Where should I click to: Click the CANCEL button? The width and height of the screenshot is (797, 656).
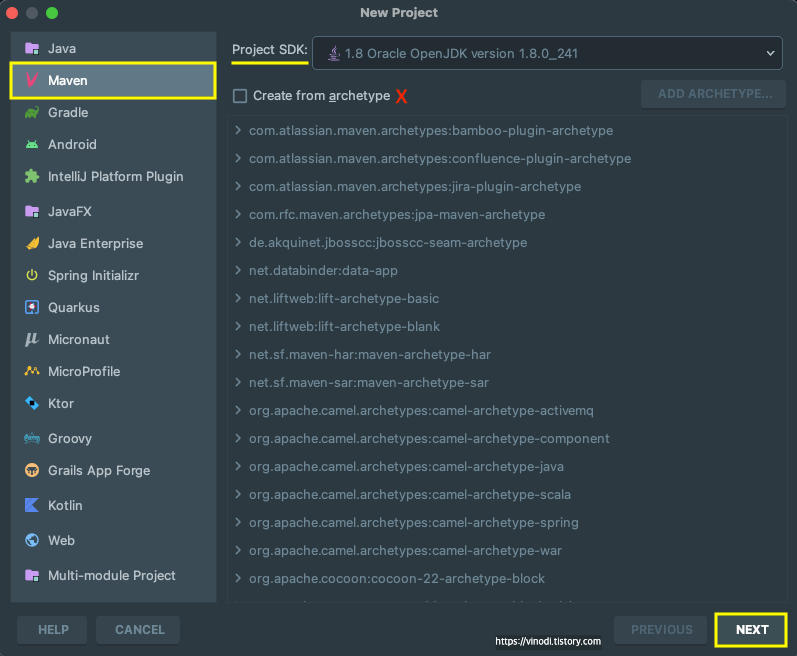pos(139,630)
